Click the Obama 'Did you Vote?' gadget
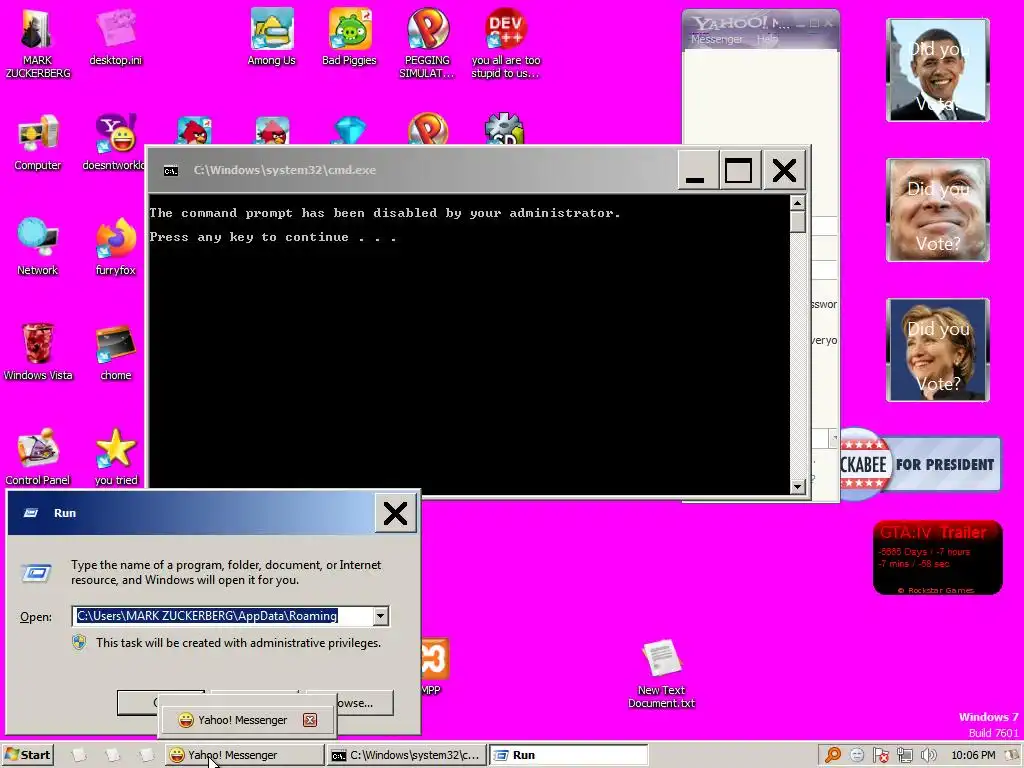Viewport: 1024px width, 768px height. (938, 70)
